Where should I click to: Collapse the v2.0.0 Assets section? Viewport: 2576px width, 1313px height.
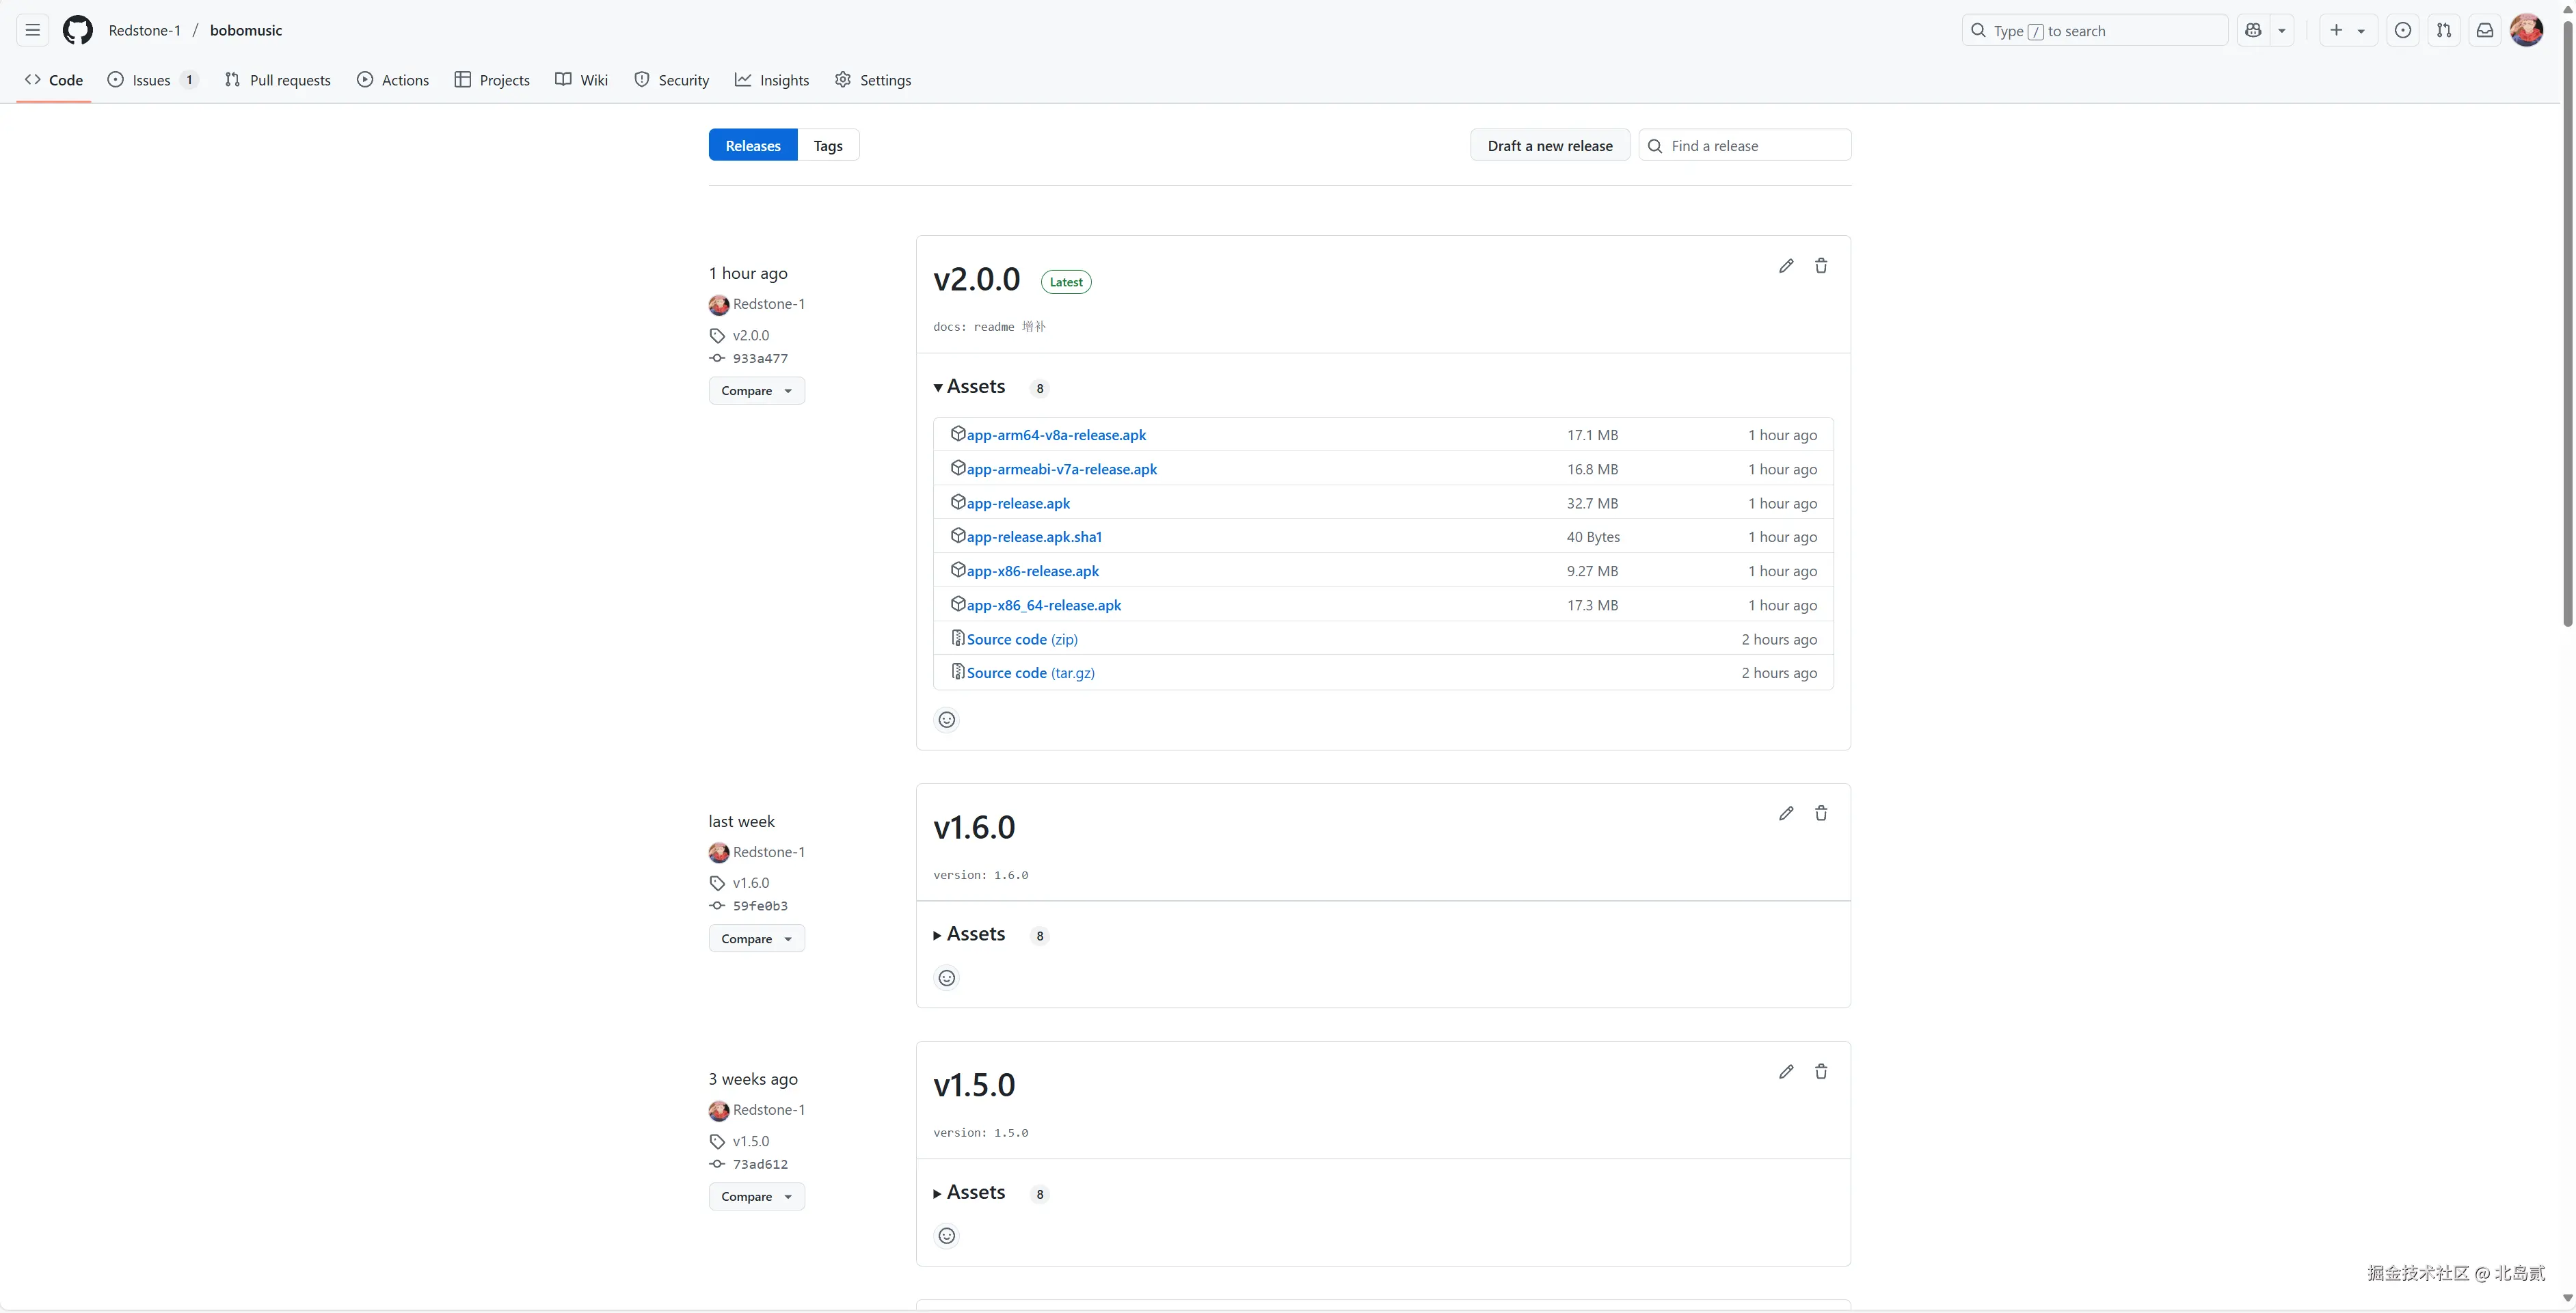point(969,387)
